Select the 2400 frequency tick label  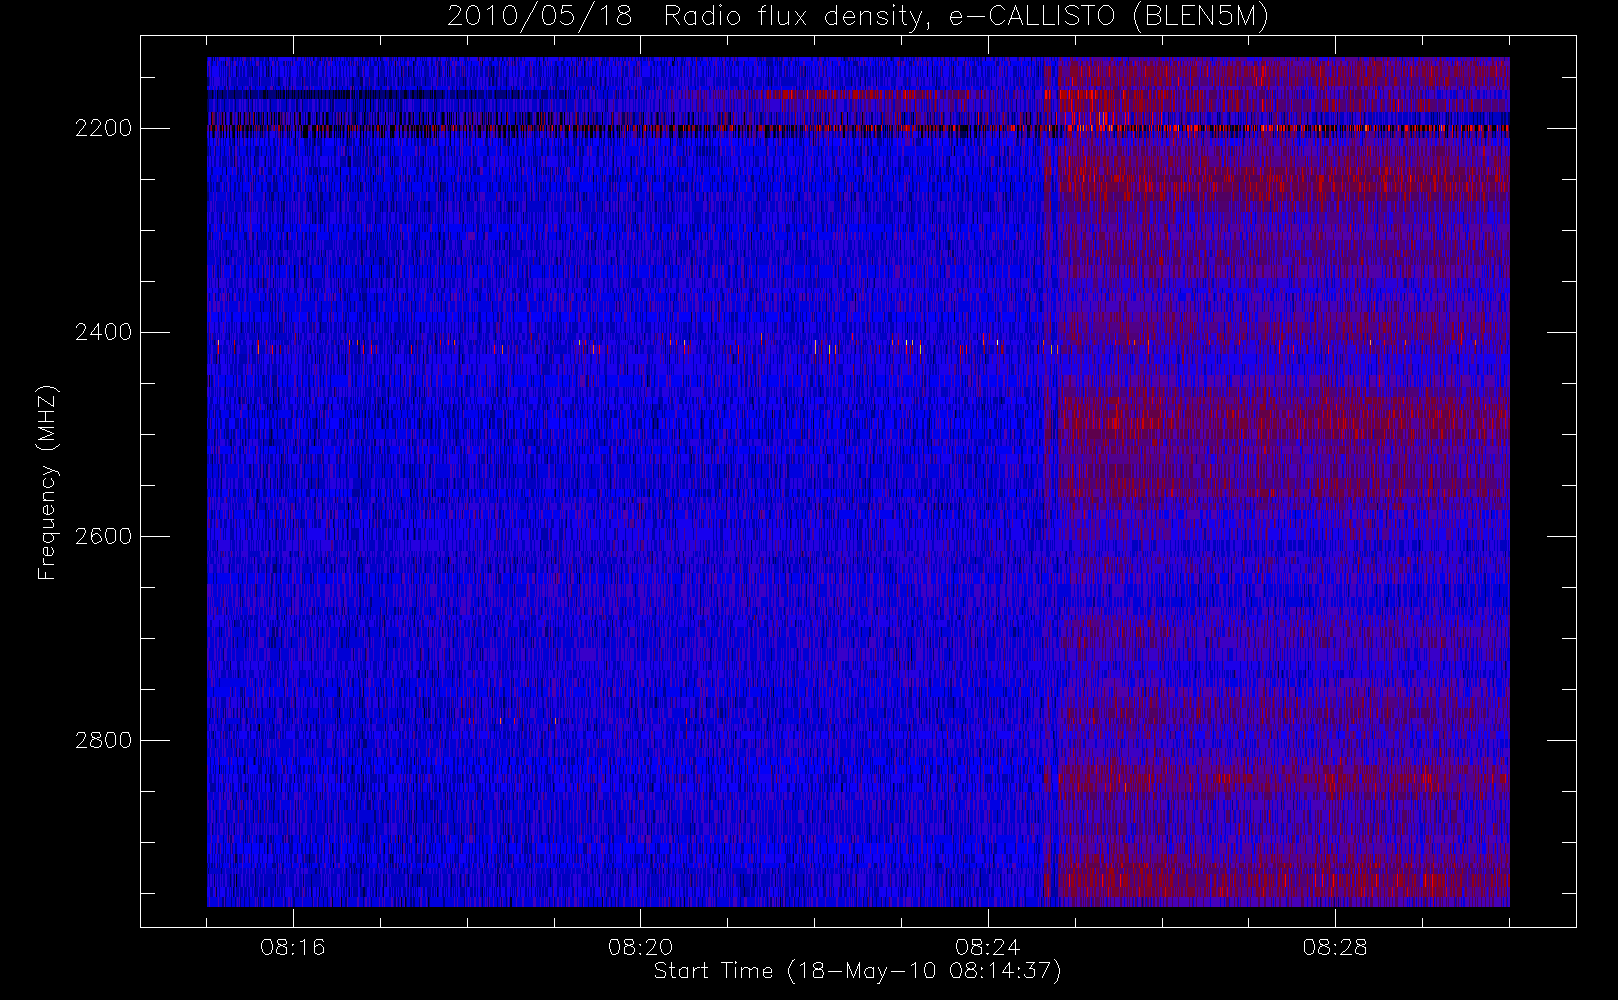tap(104, 332)
